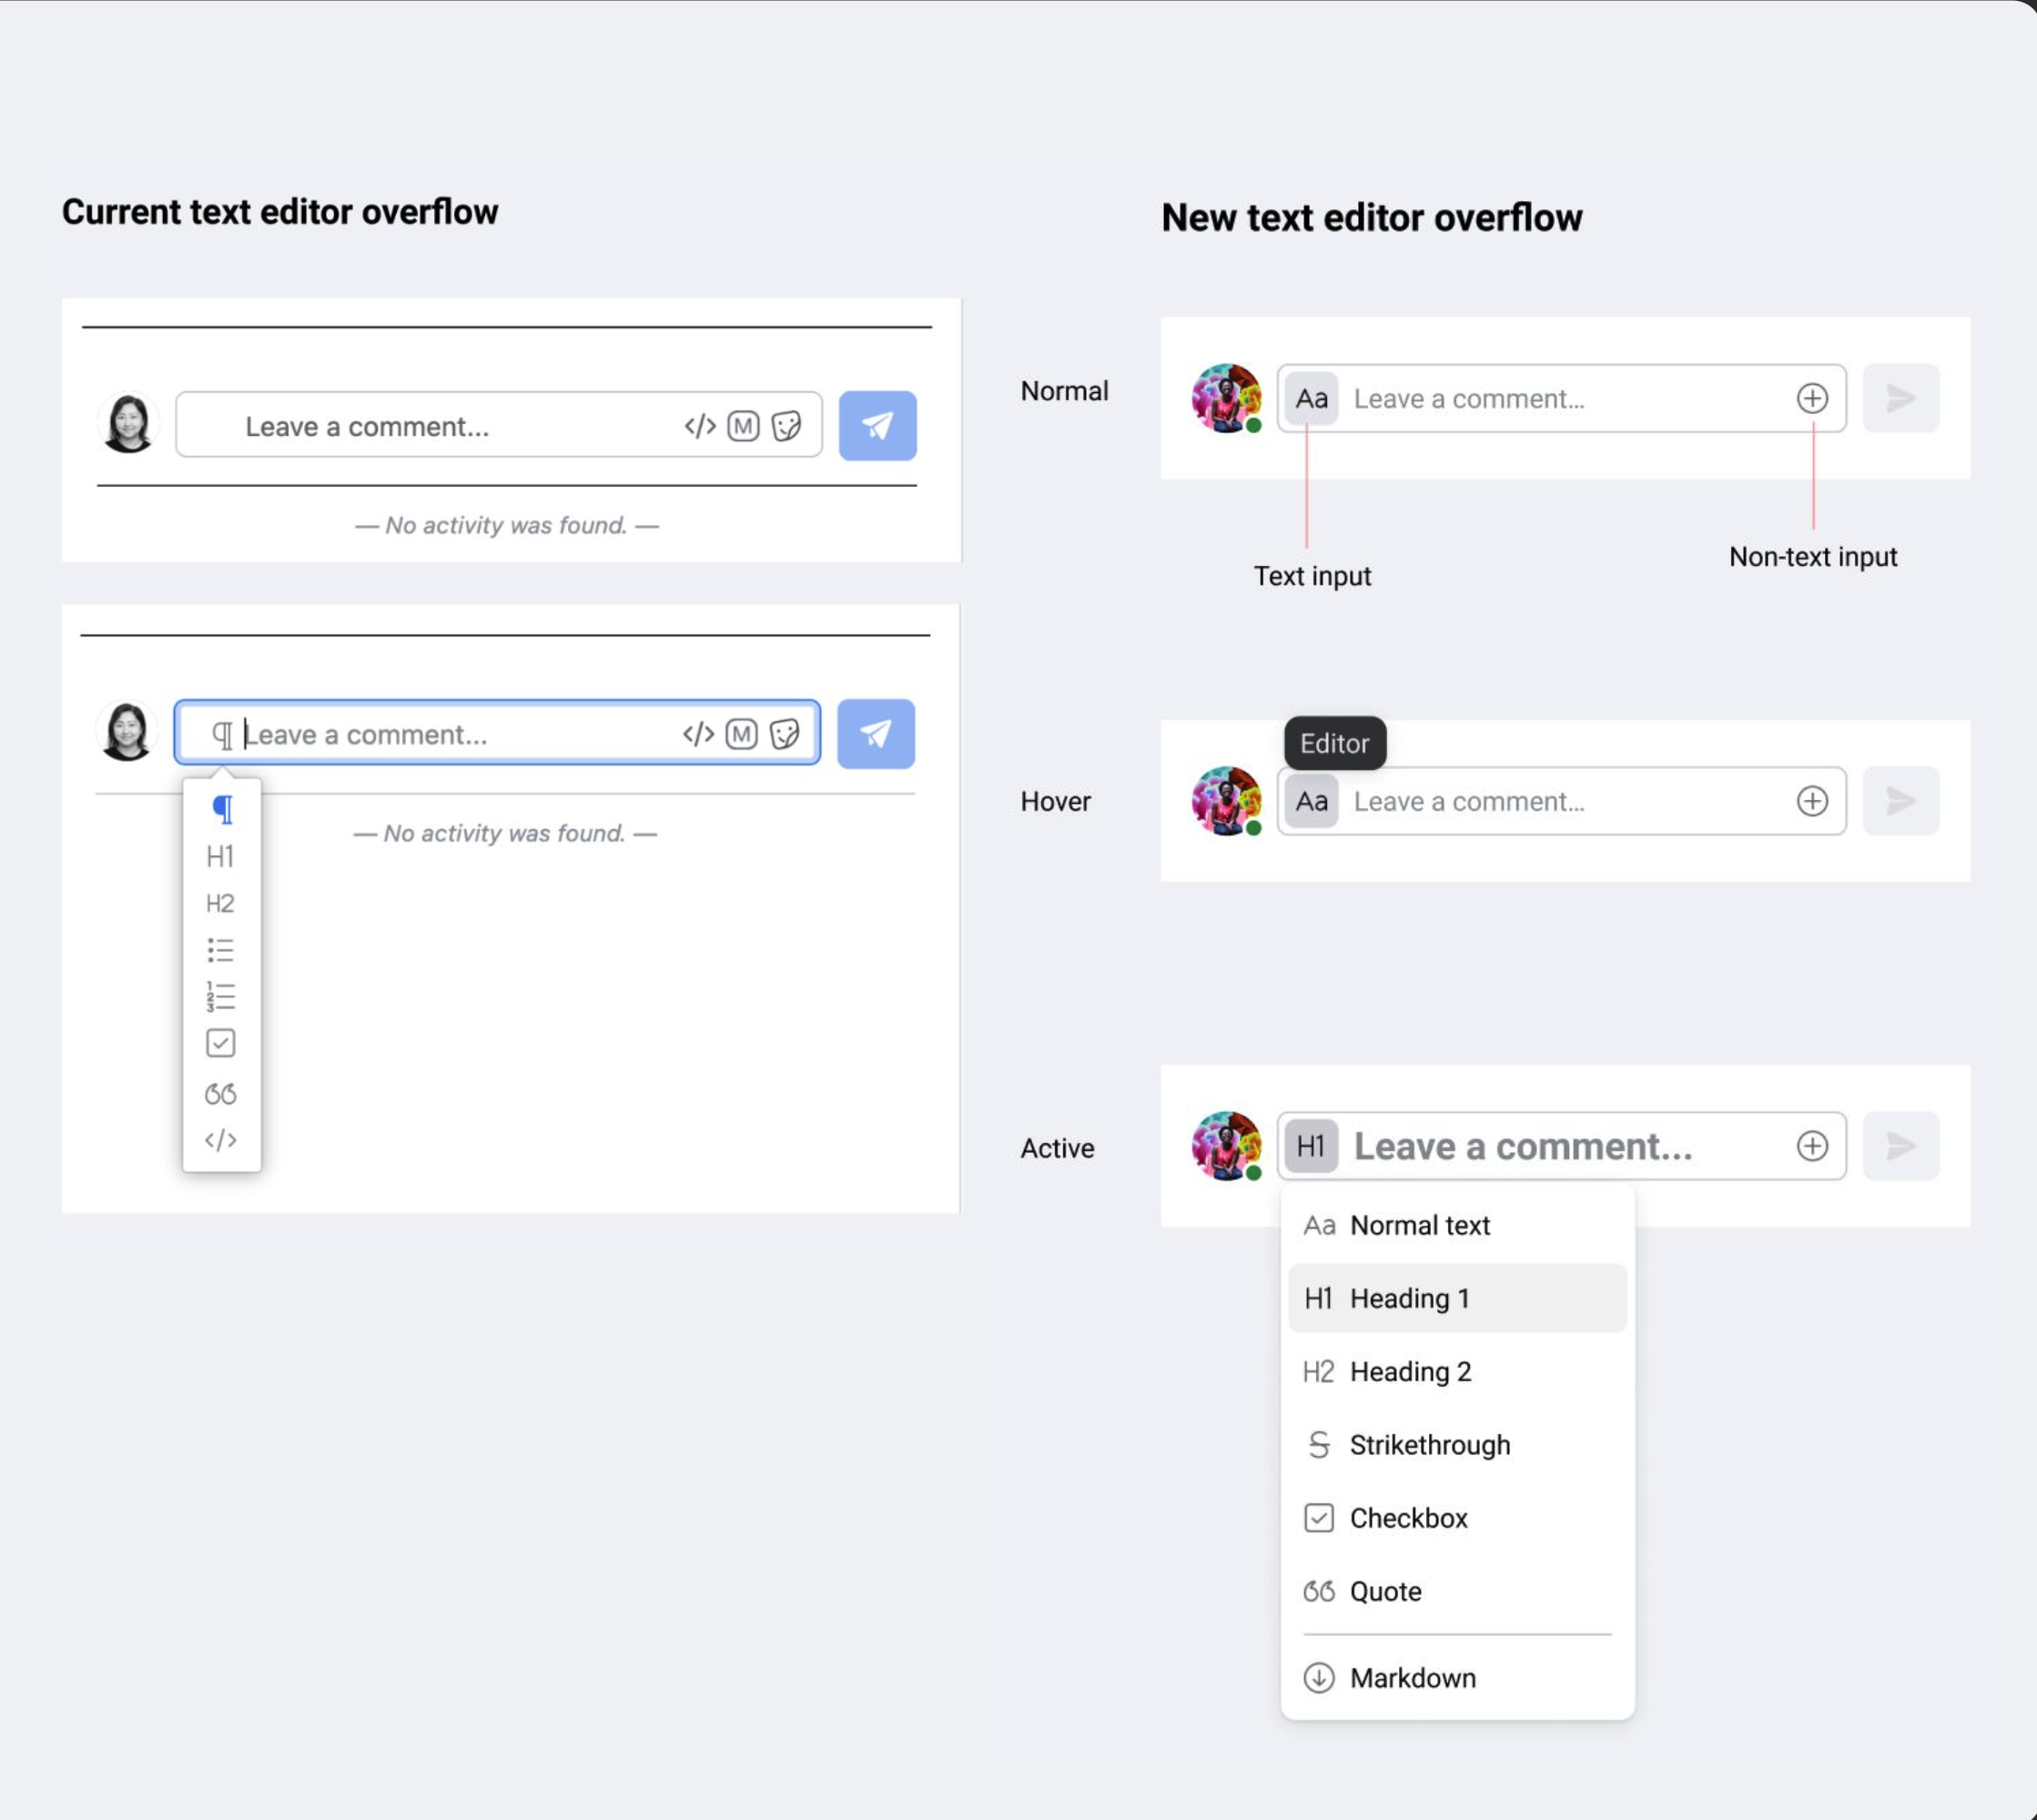This screenshot has height=1820, width=2037.
Task: Select the quote icon in the vertical format popup
Action: [221, 1094]
